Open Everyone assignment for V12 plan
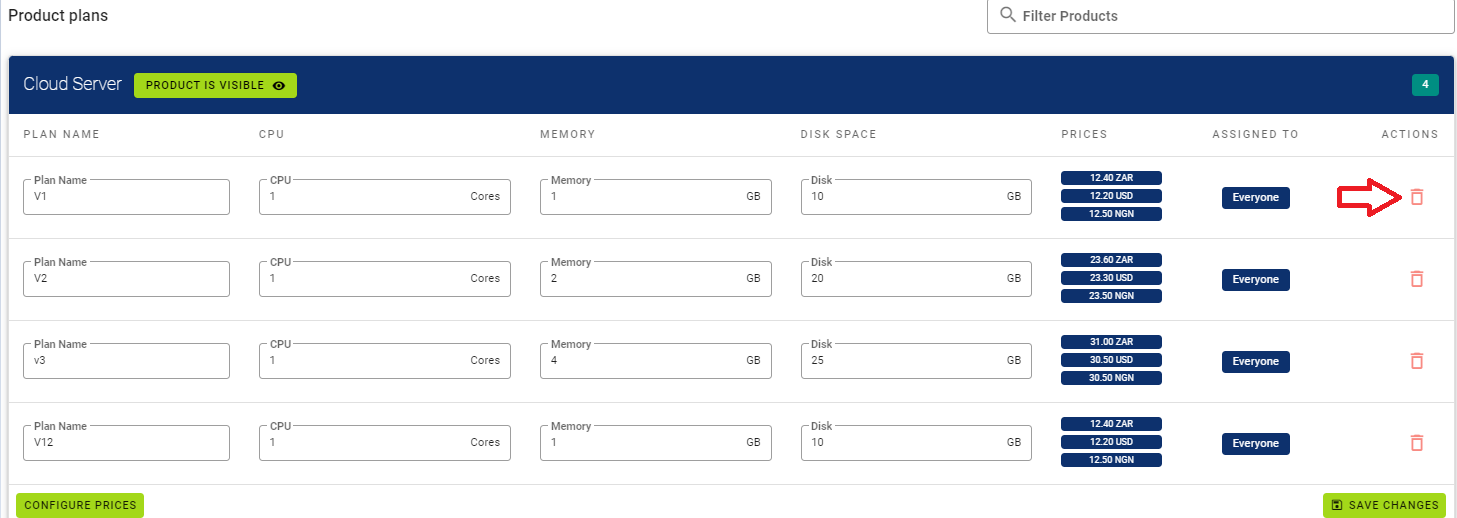 pos(1255,443)
